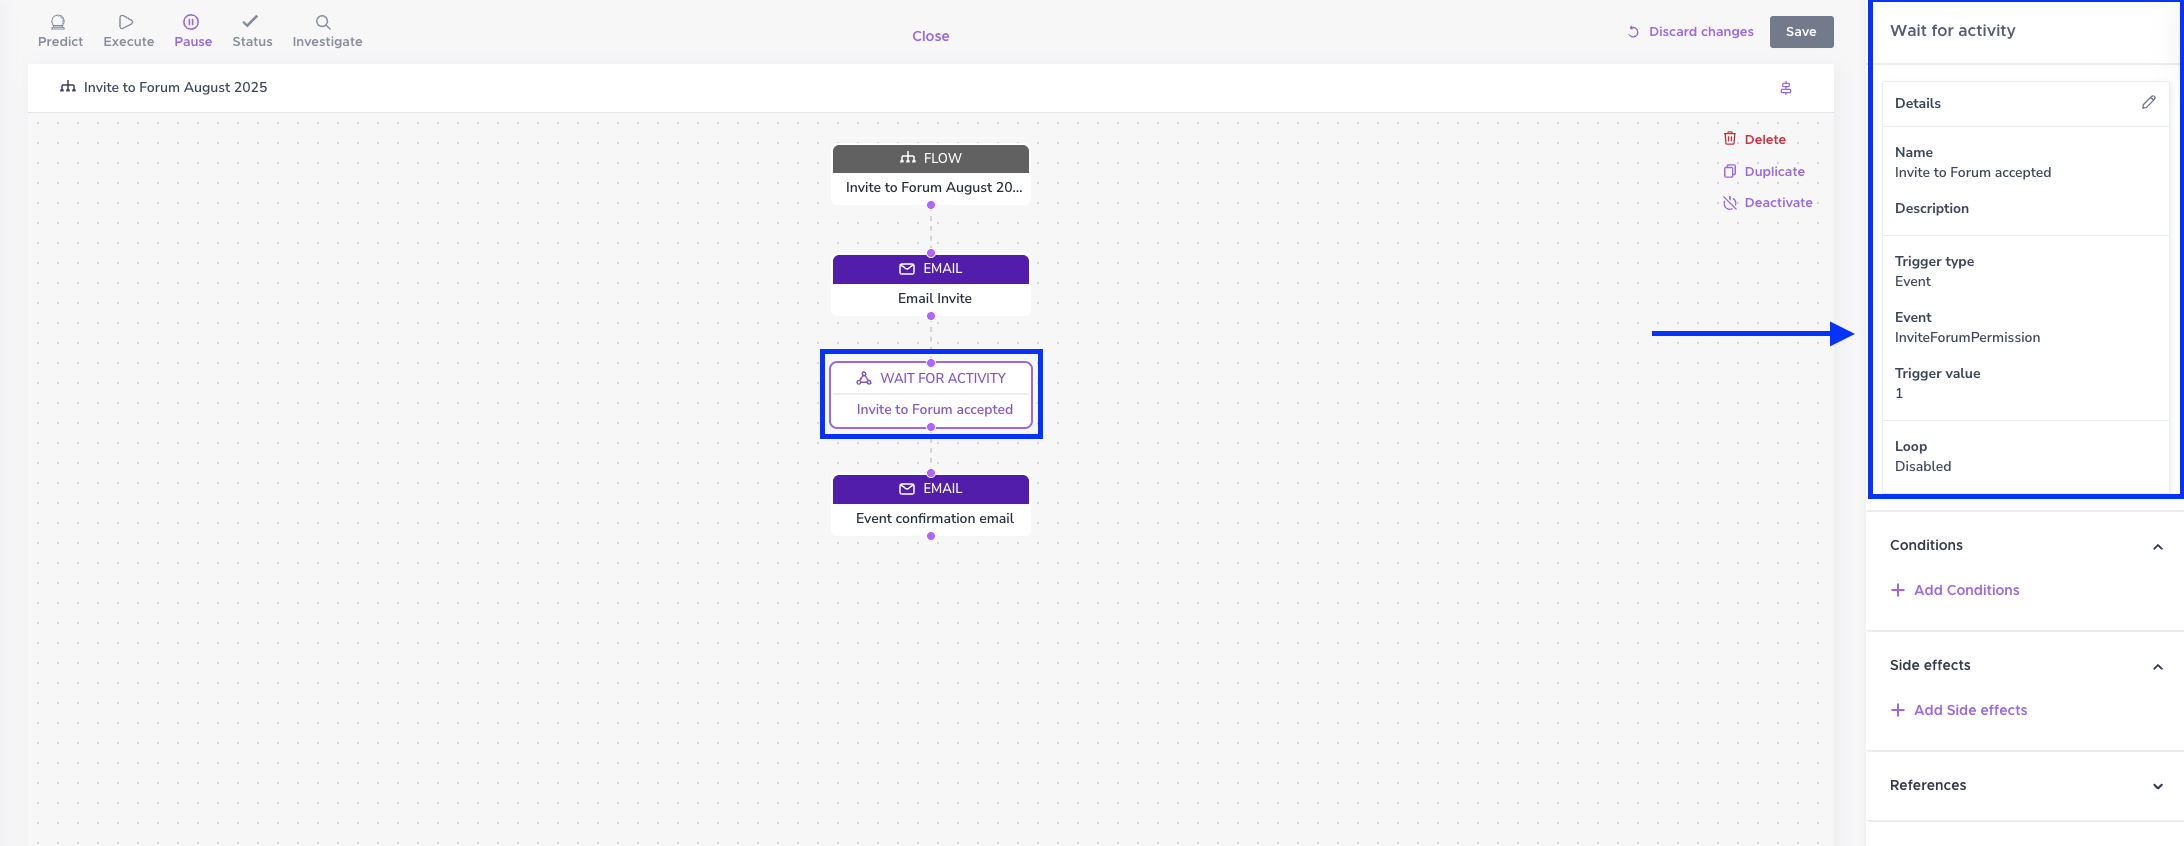Viewport: 2184px width, 846px height.
Task: Click plus icon beside Add Conditions
Action: [1898, 590]
